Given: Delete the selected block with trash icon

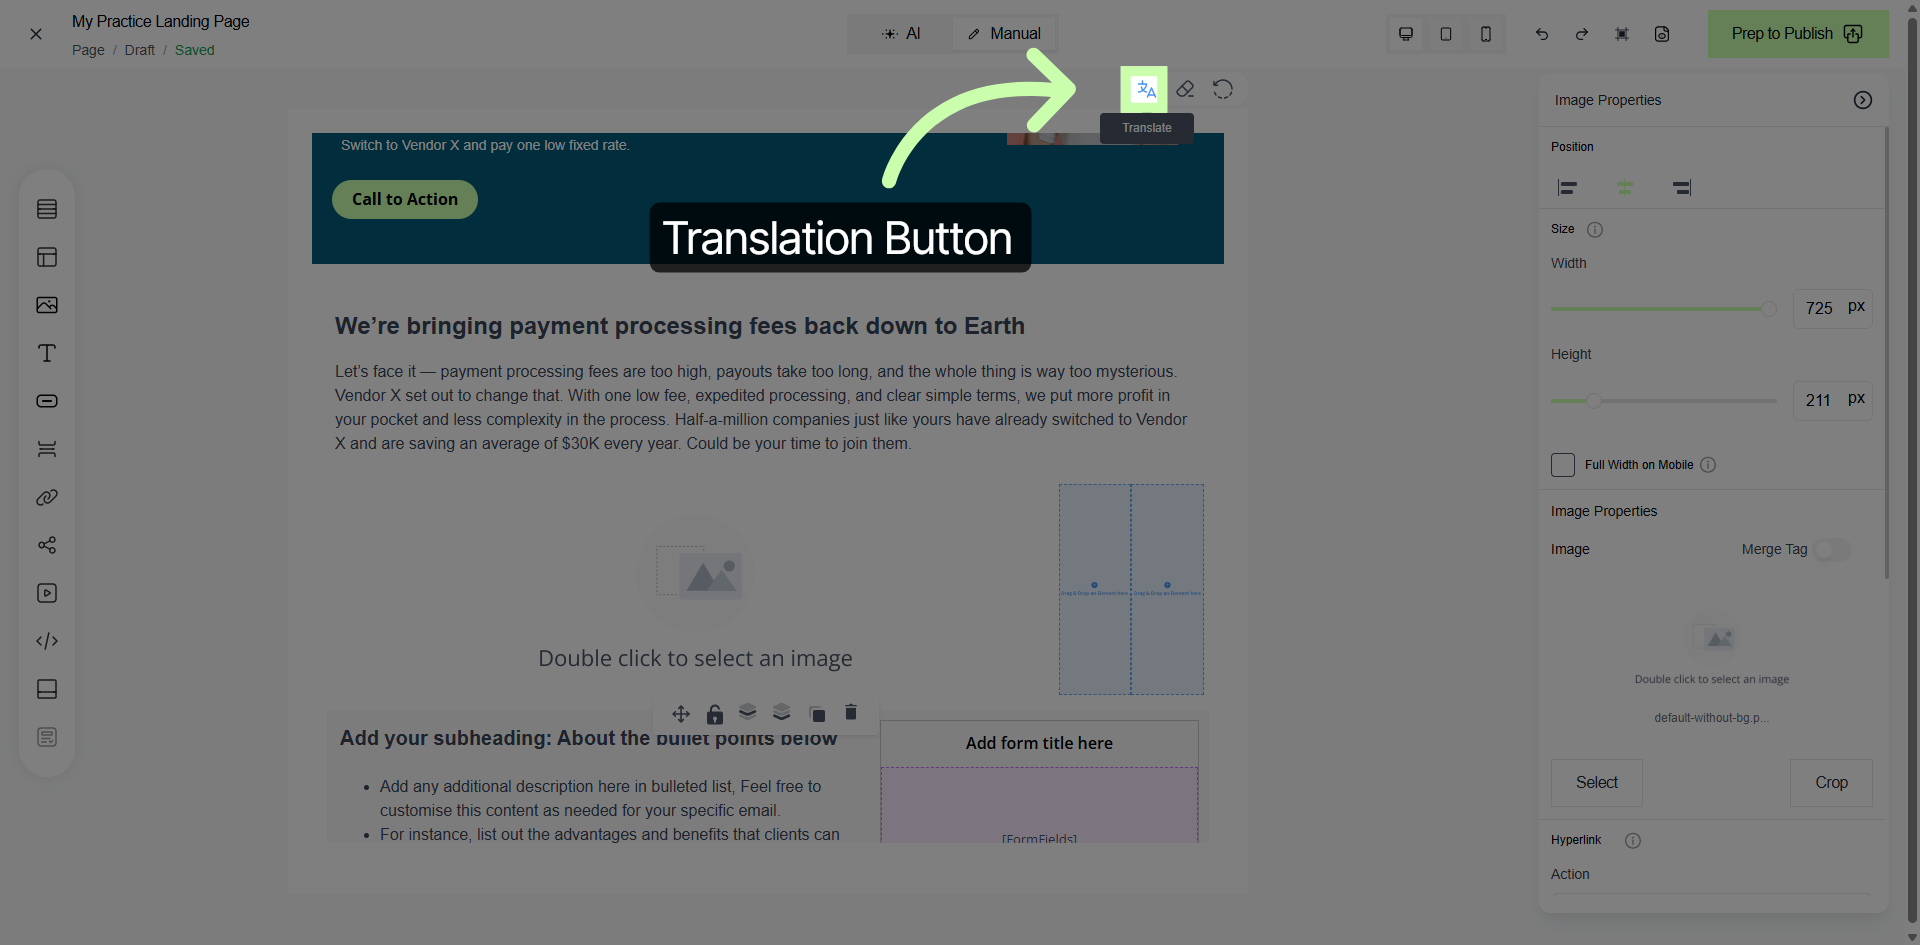Looking at the screenshot, I should point(851,712).
